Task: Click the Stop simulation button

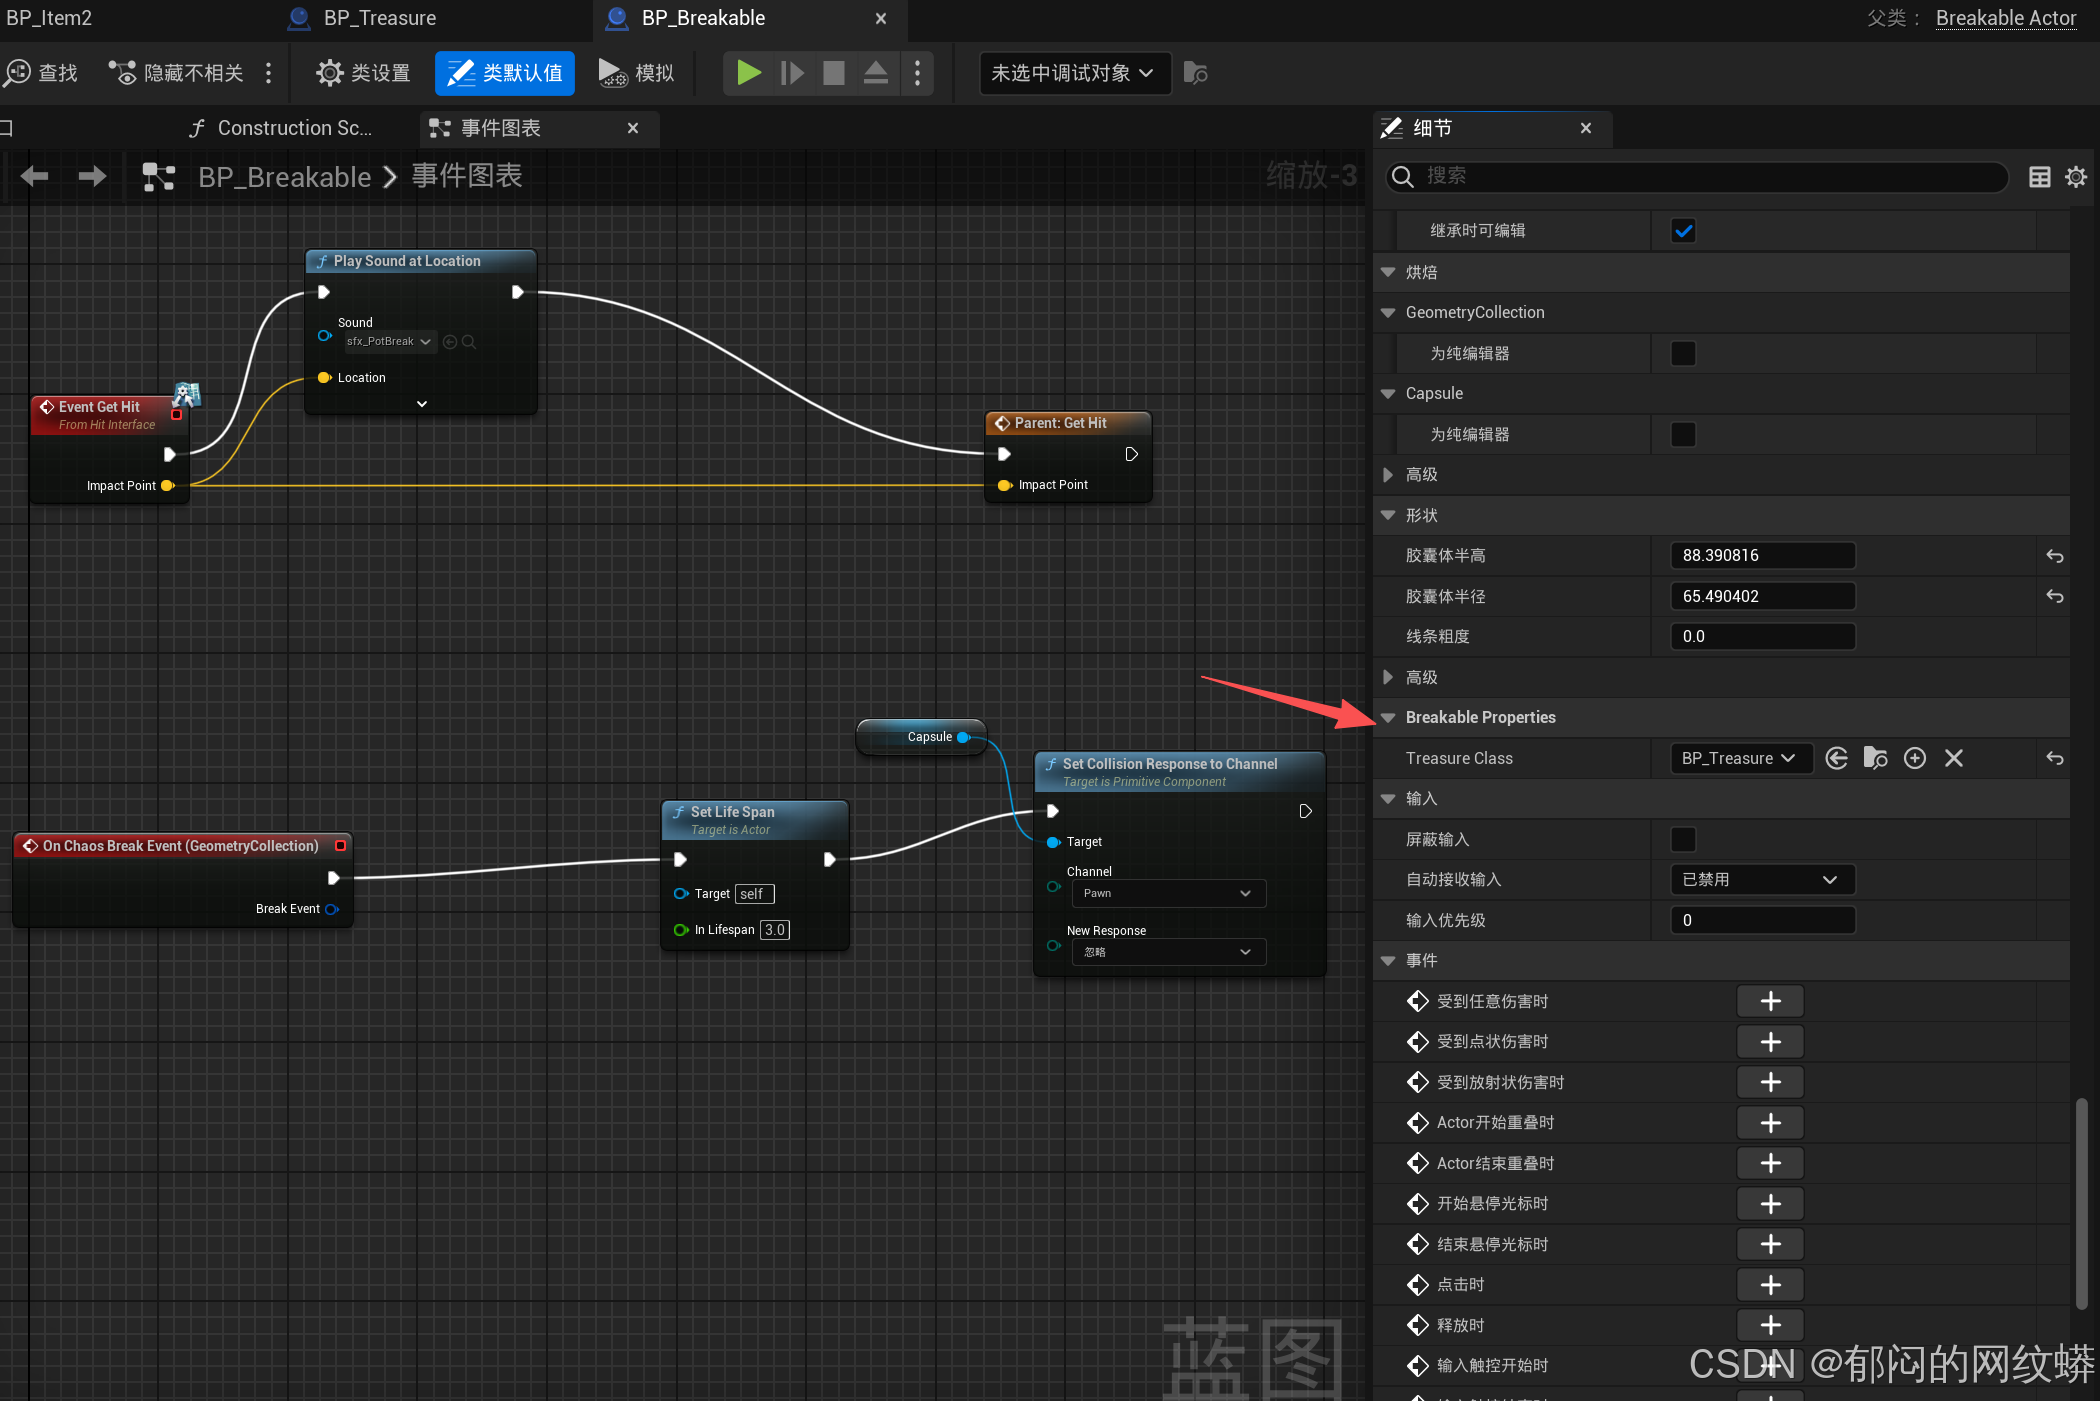Action: [x=833, y=73]
